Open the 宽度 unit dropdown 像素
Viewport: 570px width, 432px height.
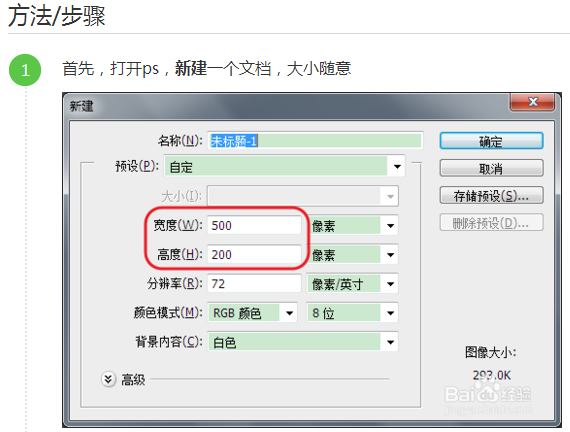353,226
